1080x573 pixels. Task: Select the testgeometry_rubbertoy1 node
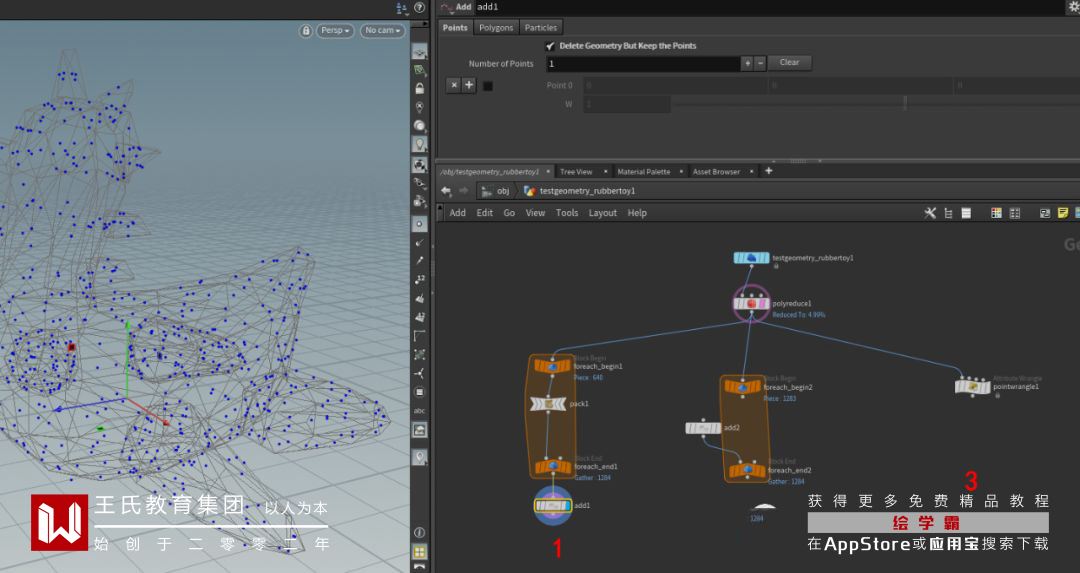[x=750, y=258]
